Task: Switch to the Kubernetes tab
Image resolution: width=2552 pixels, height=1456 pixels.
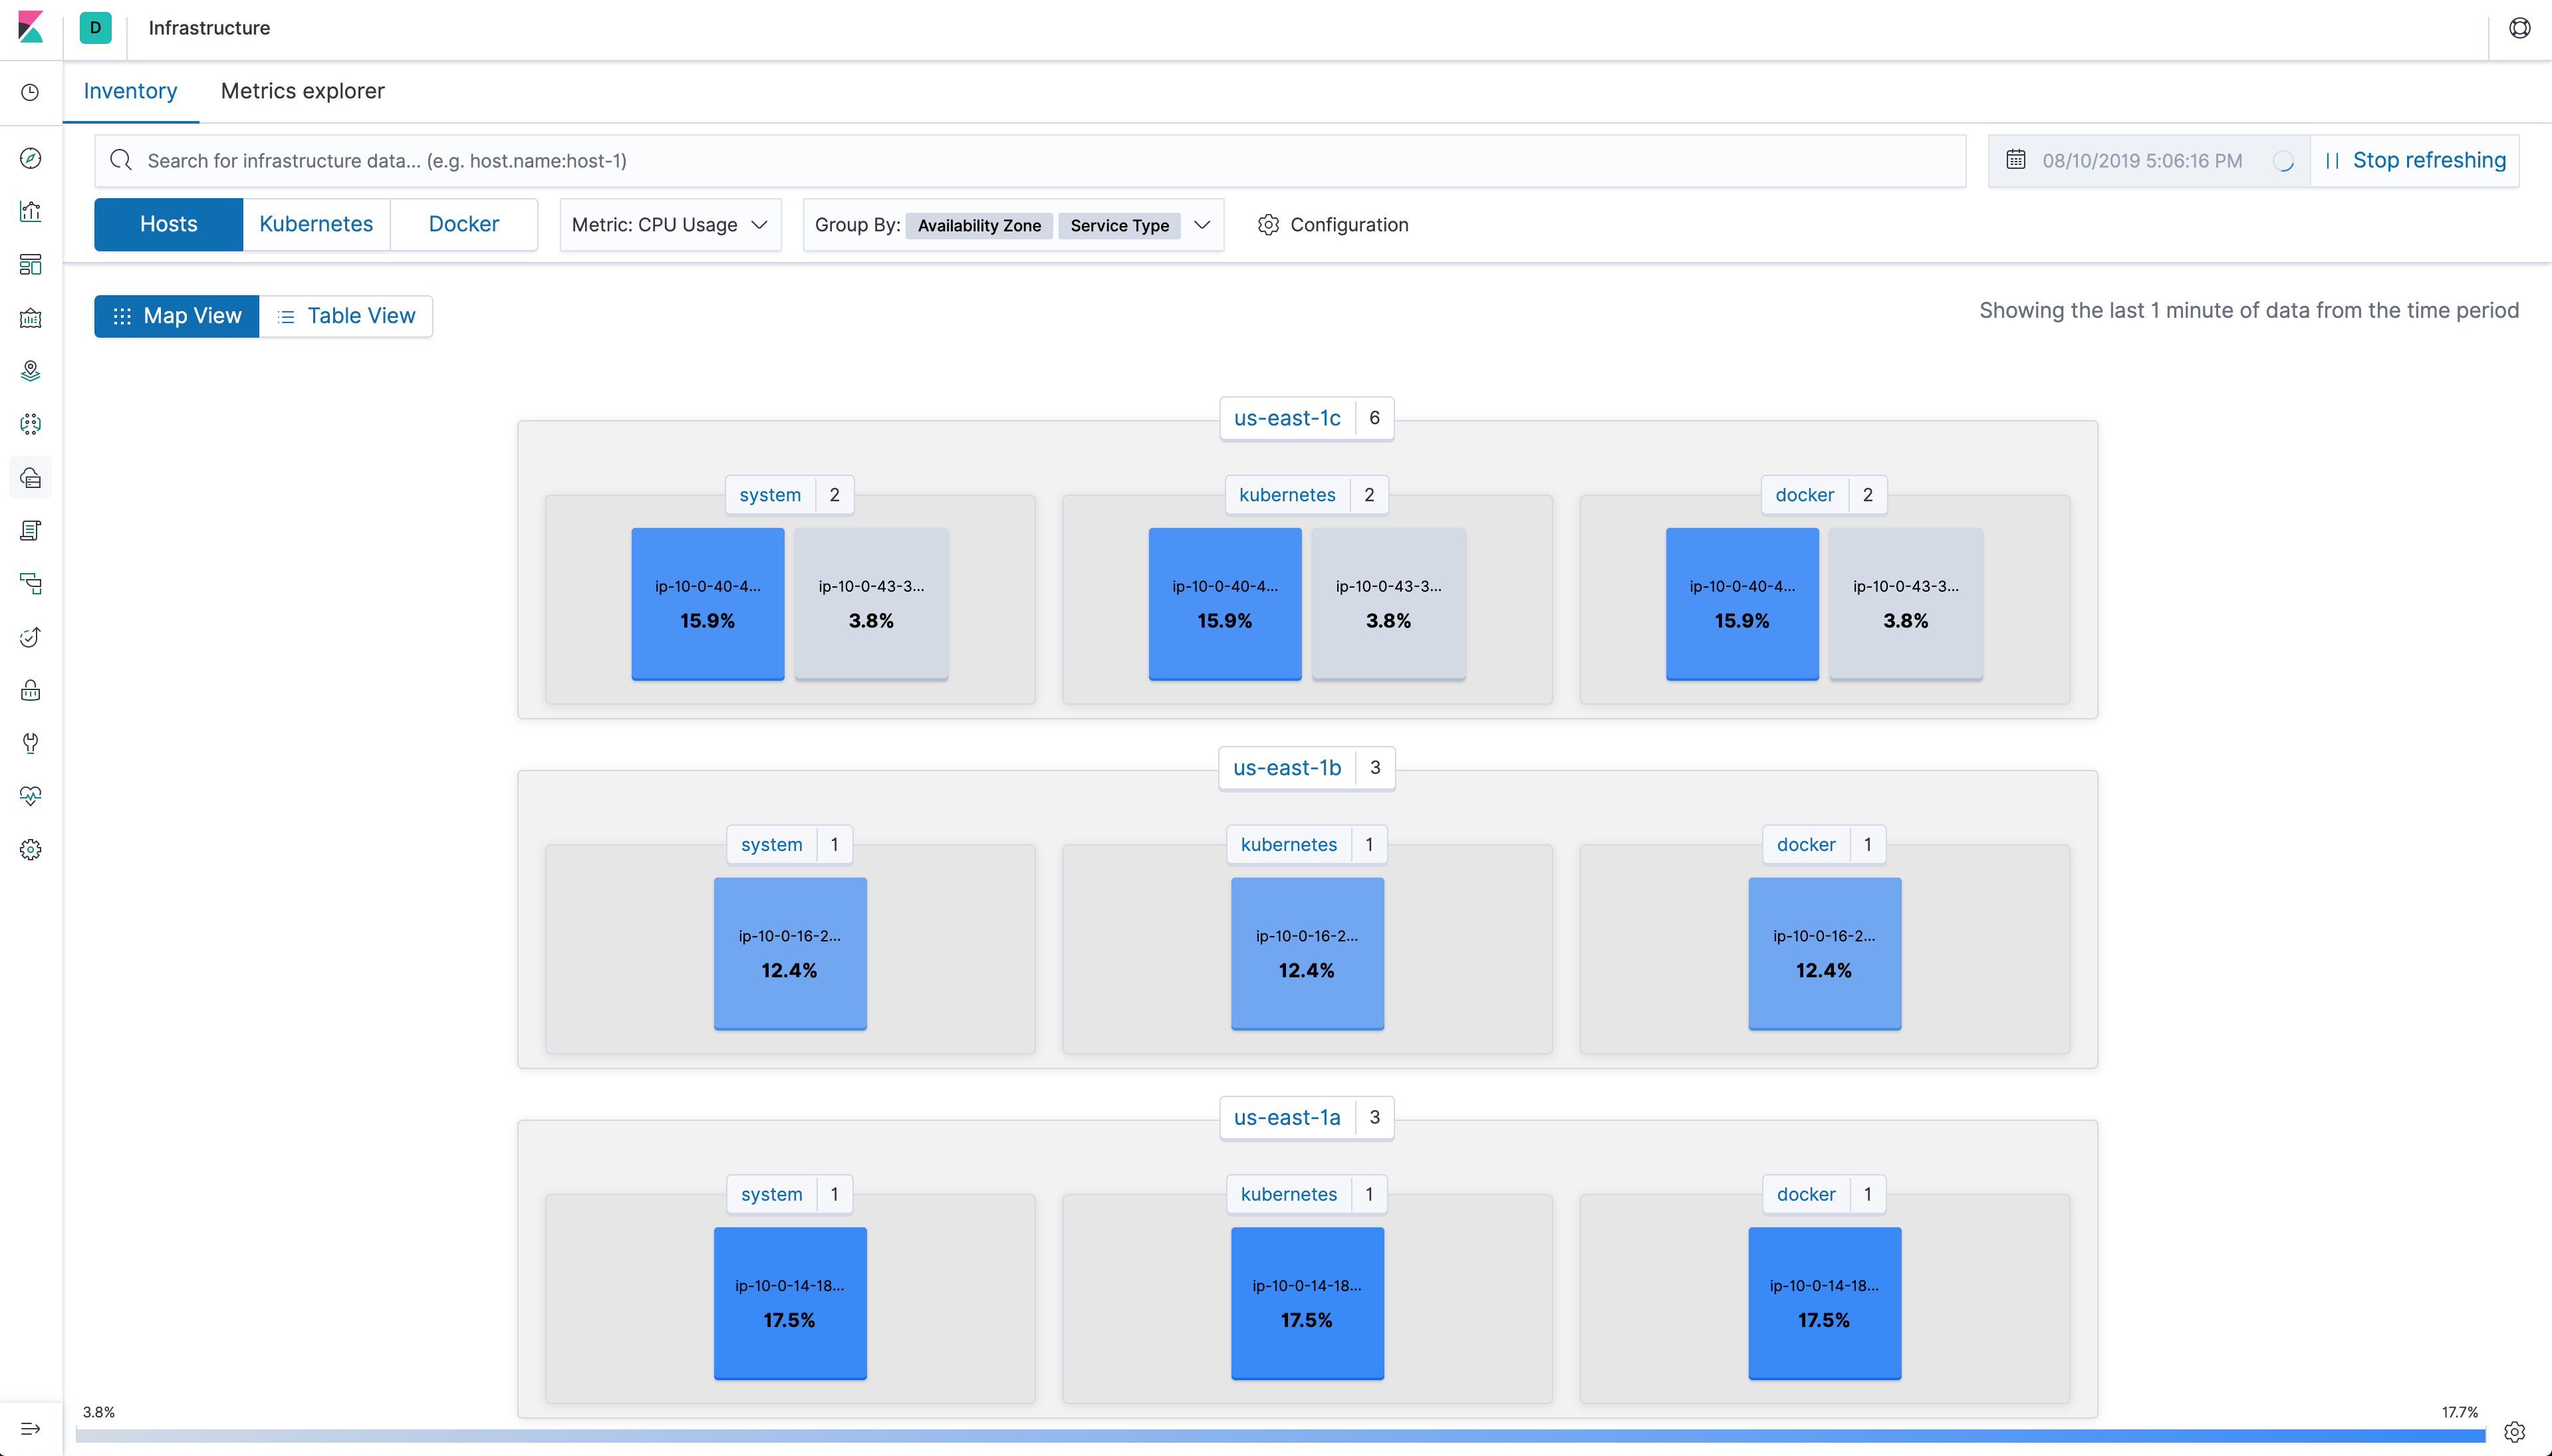Action: point(315,223)
